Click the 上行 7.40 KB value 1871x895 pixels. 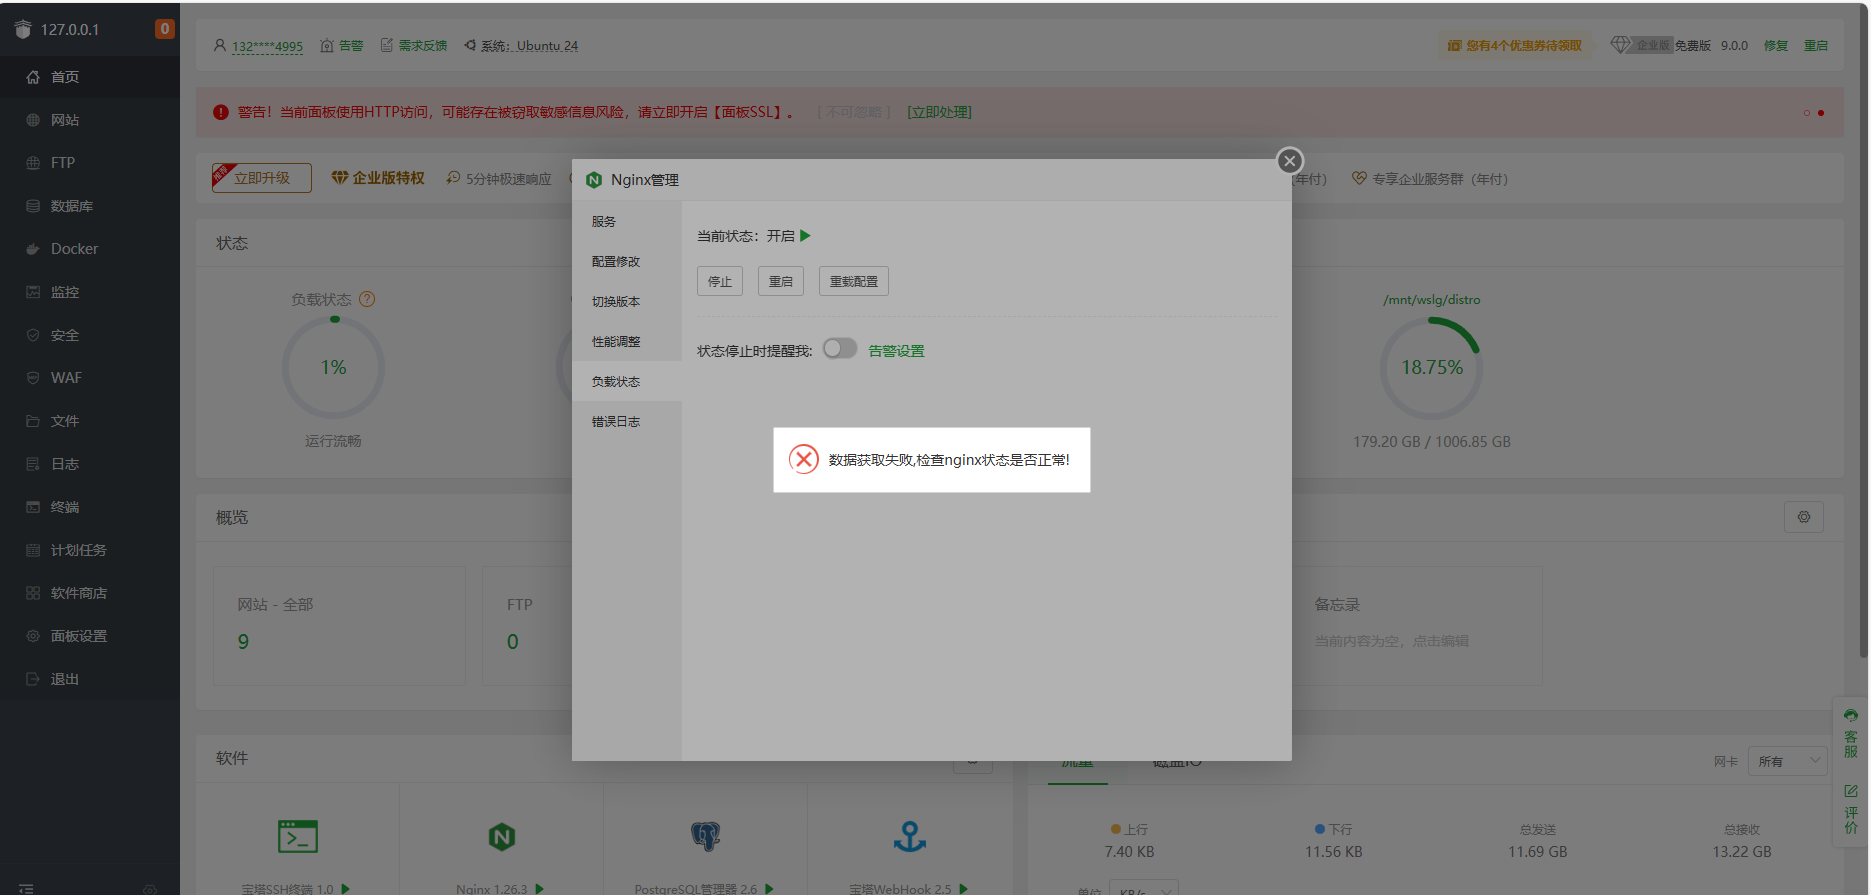coord(1130,852)
